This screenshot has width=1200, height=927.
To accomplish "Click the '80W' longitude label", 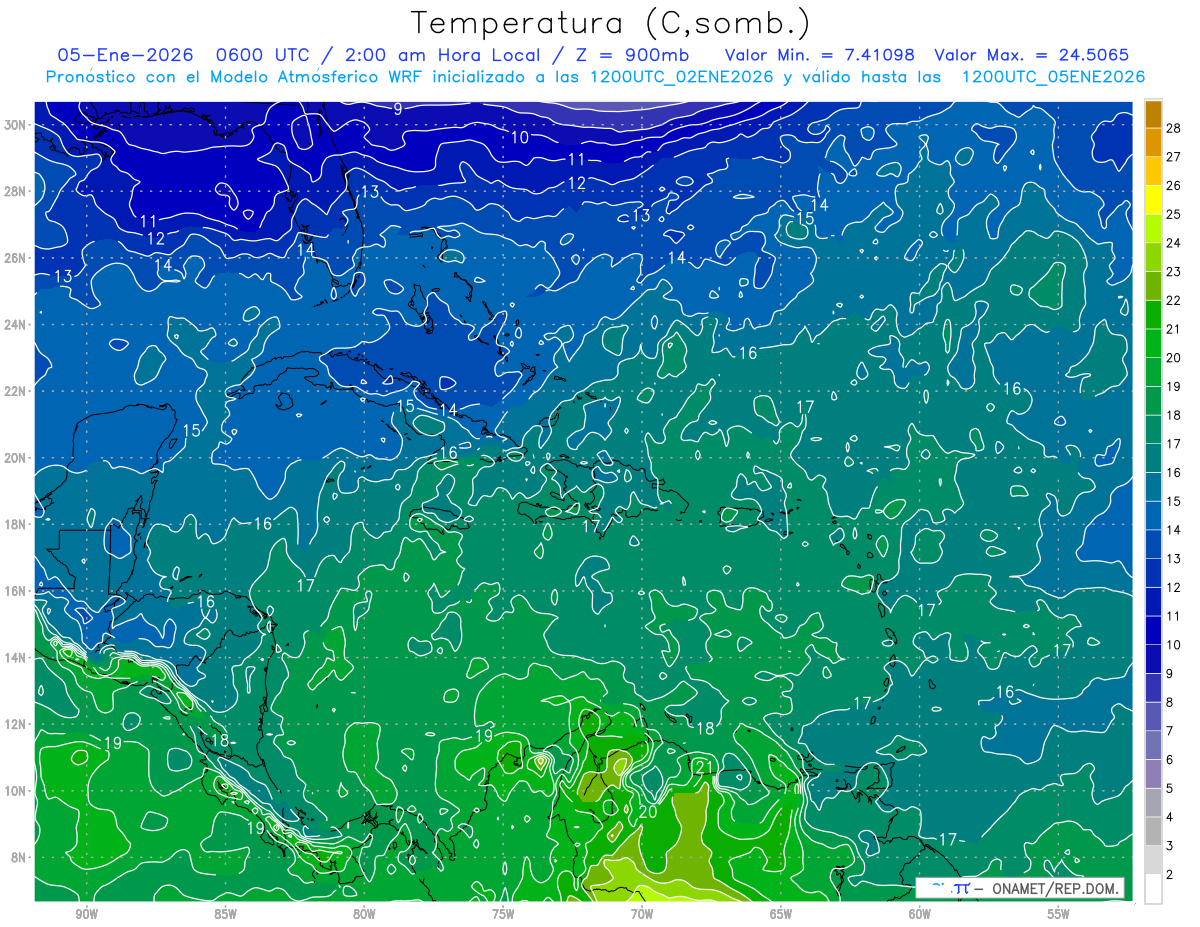I will coord(364,914).
